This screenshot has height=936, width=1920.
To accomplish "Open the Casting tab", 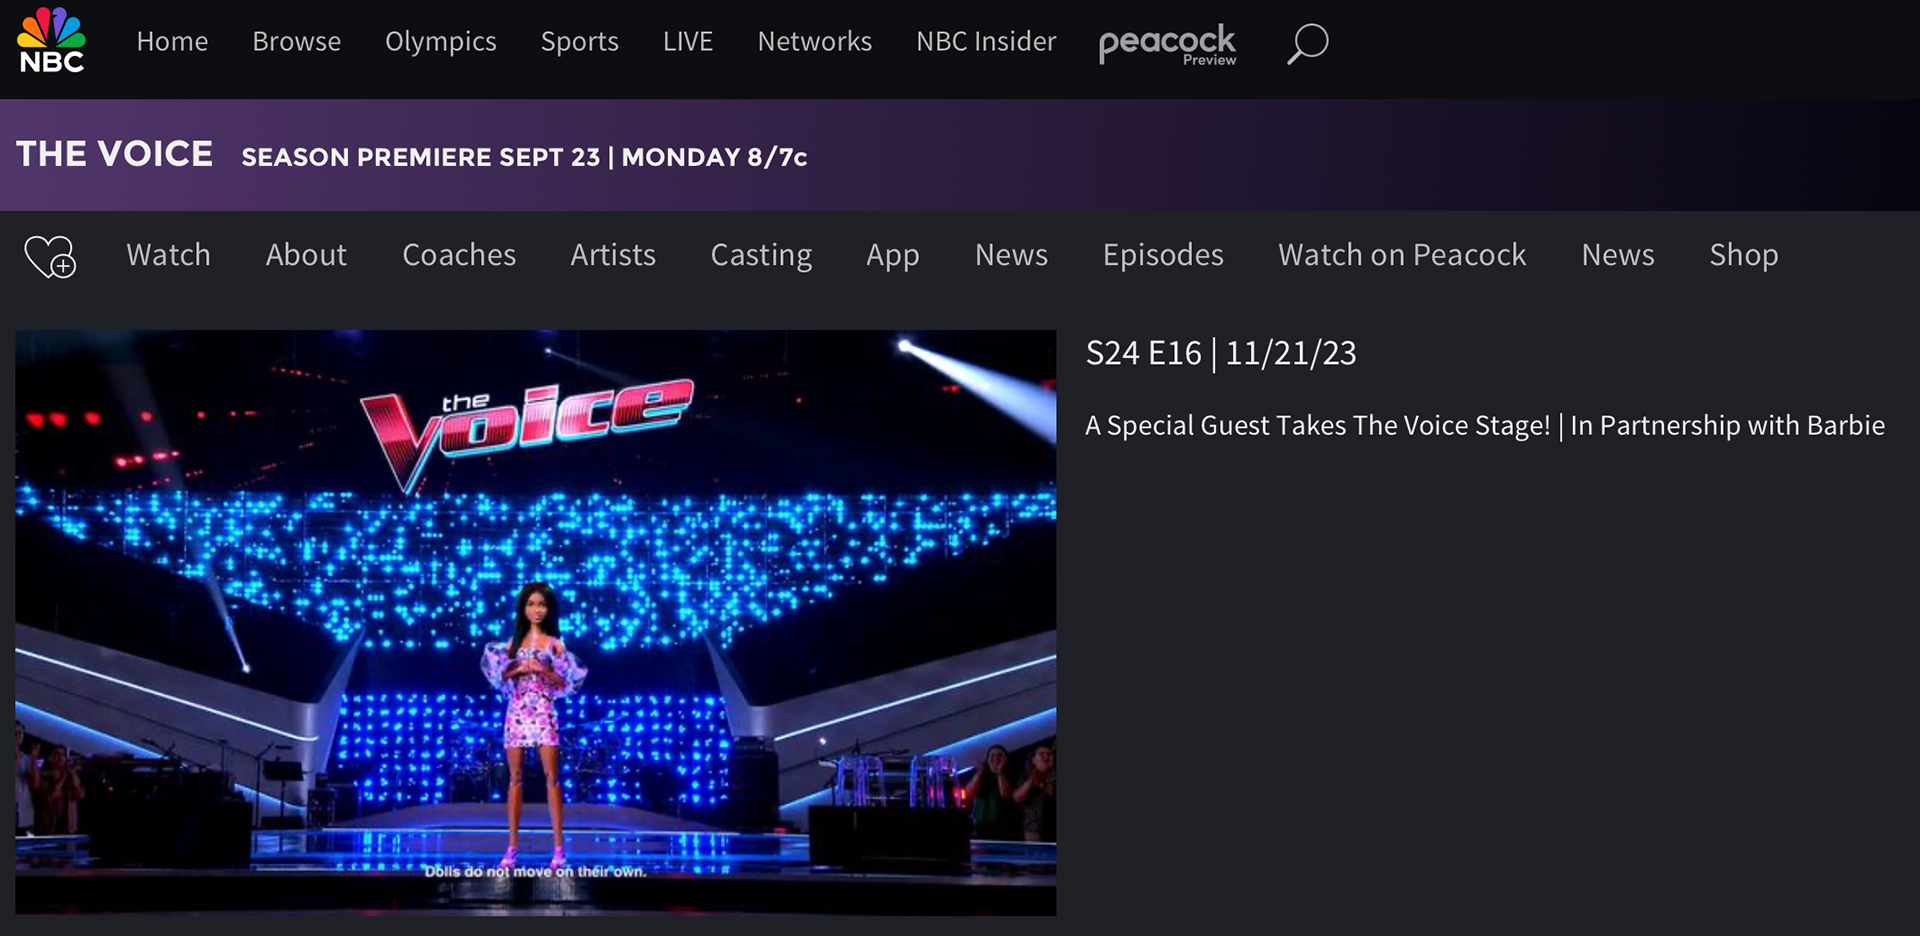I will [x=761, y=256].
